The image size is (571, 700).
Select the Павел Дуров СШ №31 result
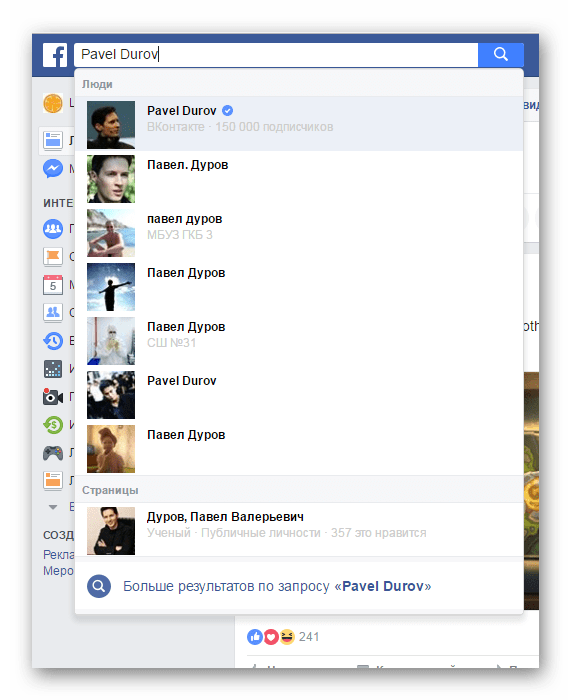tap(299, 341)
